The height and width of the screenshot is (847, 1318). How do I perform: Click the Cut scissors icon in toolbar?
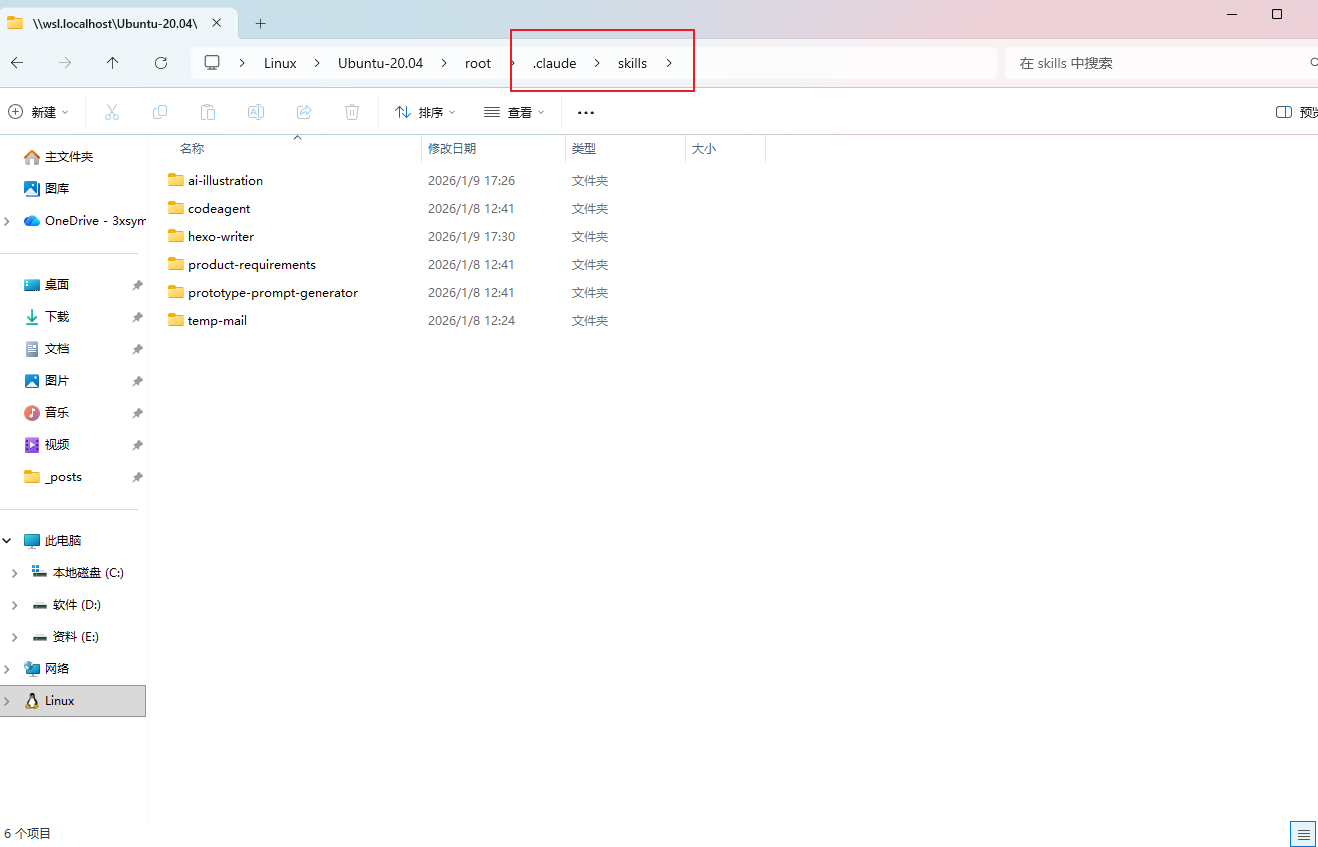point(112,112)
